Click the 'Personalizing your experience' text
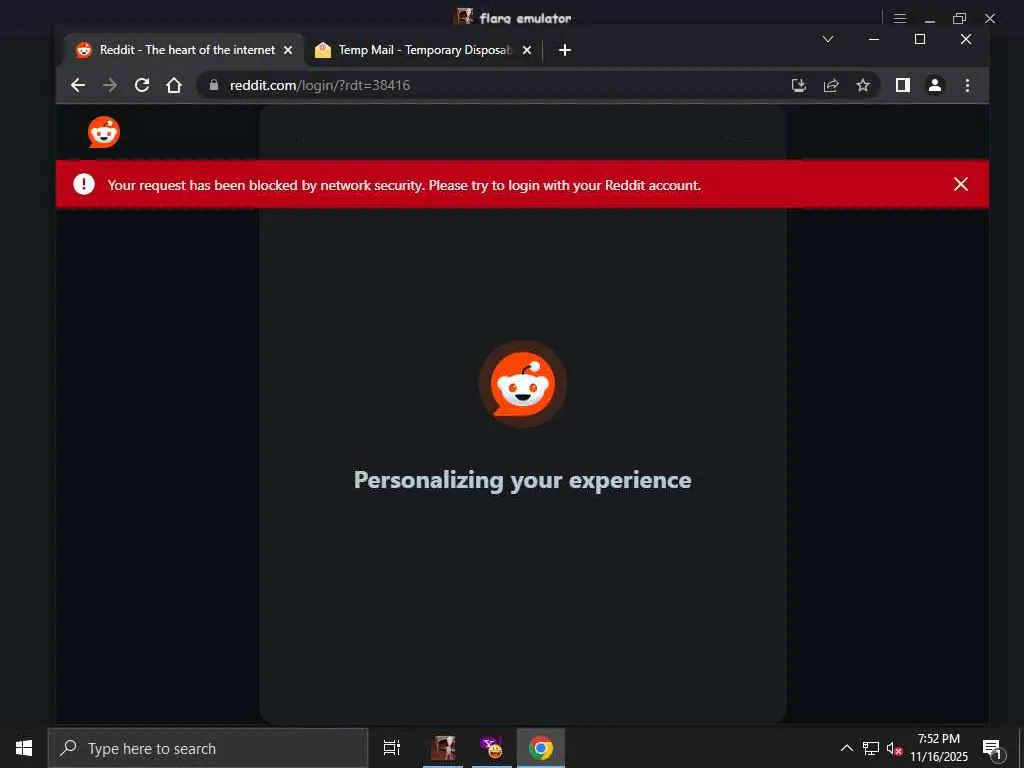Screen dimensions: 1024x768 (522, 480)
